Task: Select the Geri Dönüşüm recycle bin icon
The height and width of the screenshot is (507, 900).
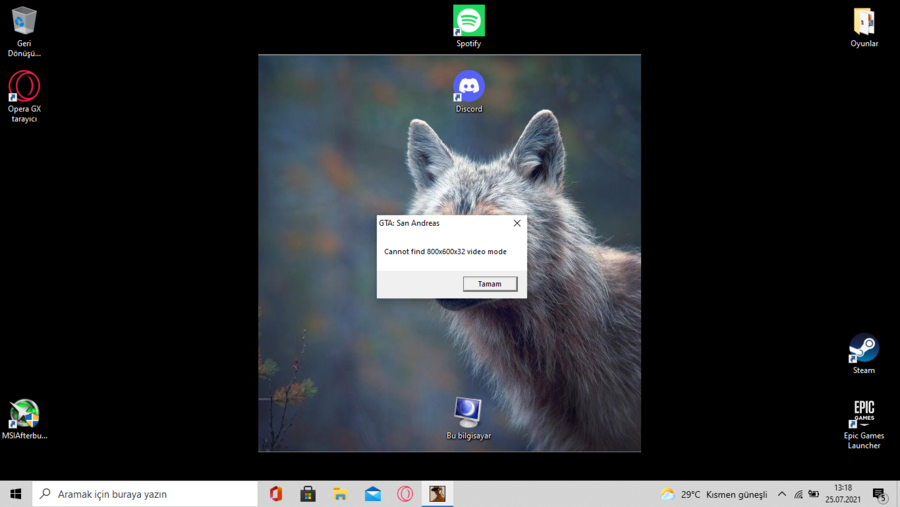Action: (x=24, y=32)
